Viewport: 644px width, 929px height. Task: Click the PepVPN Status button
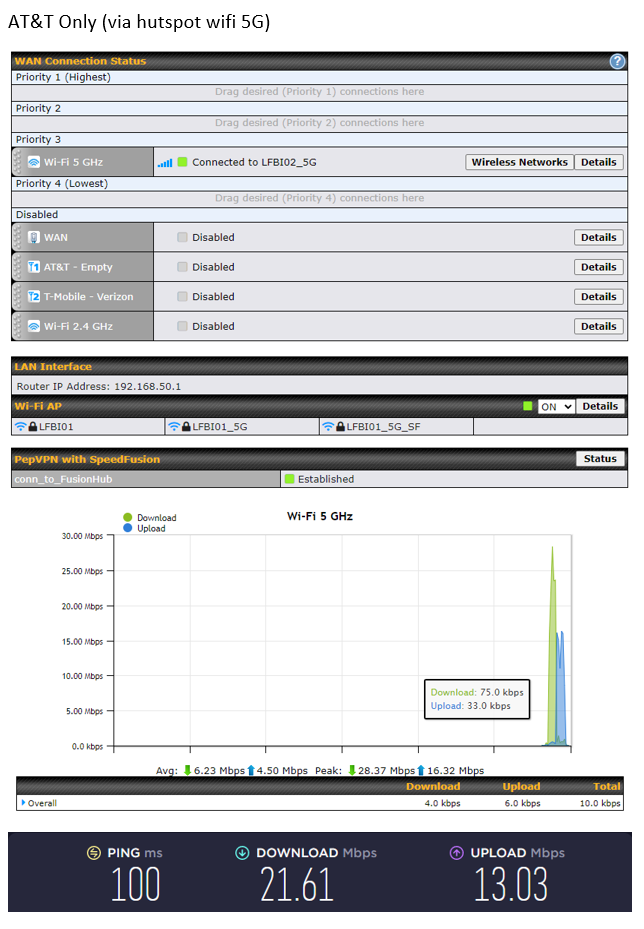coord(600,459)
